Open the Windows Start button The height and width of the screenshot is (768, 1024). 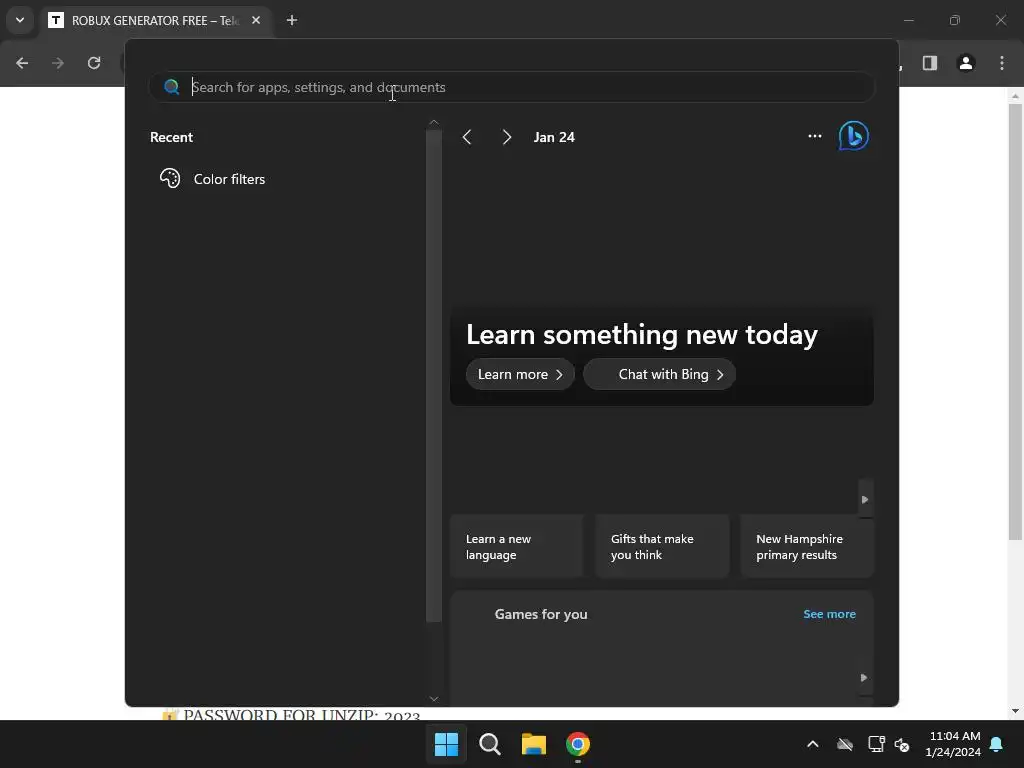pyautogui.click(x=447, y=744)
